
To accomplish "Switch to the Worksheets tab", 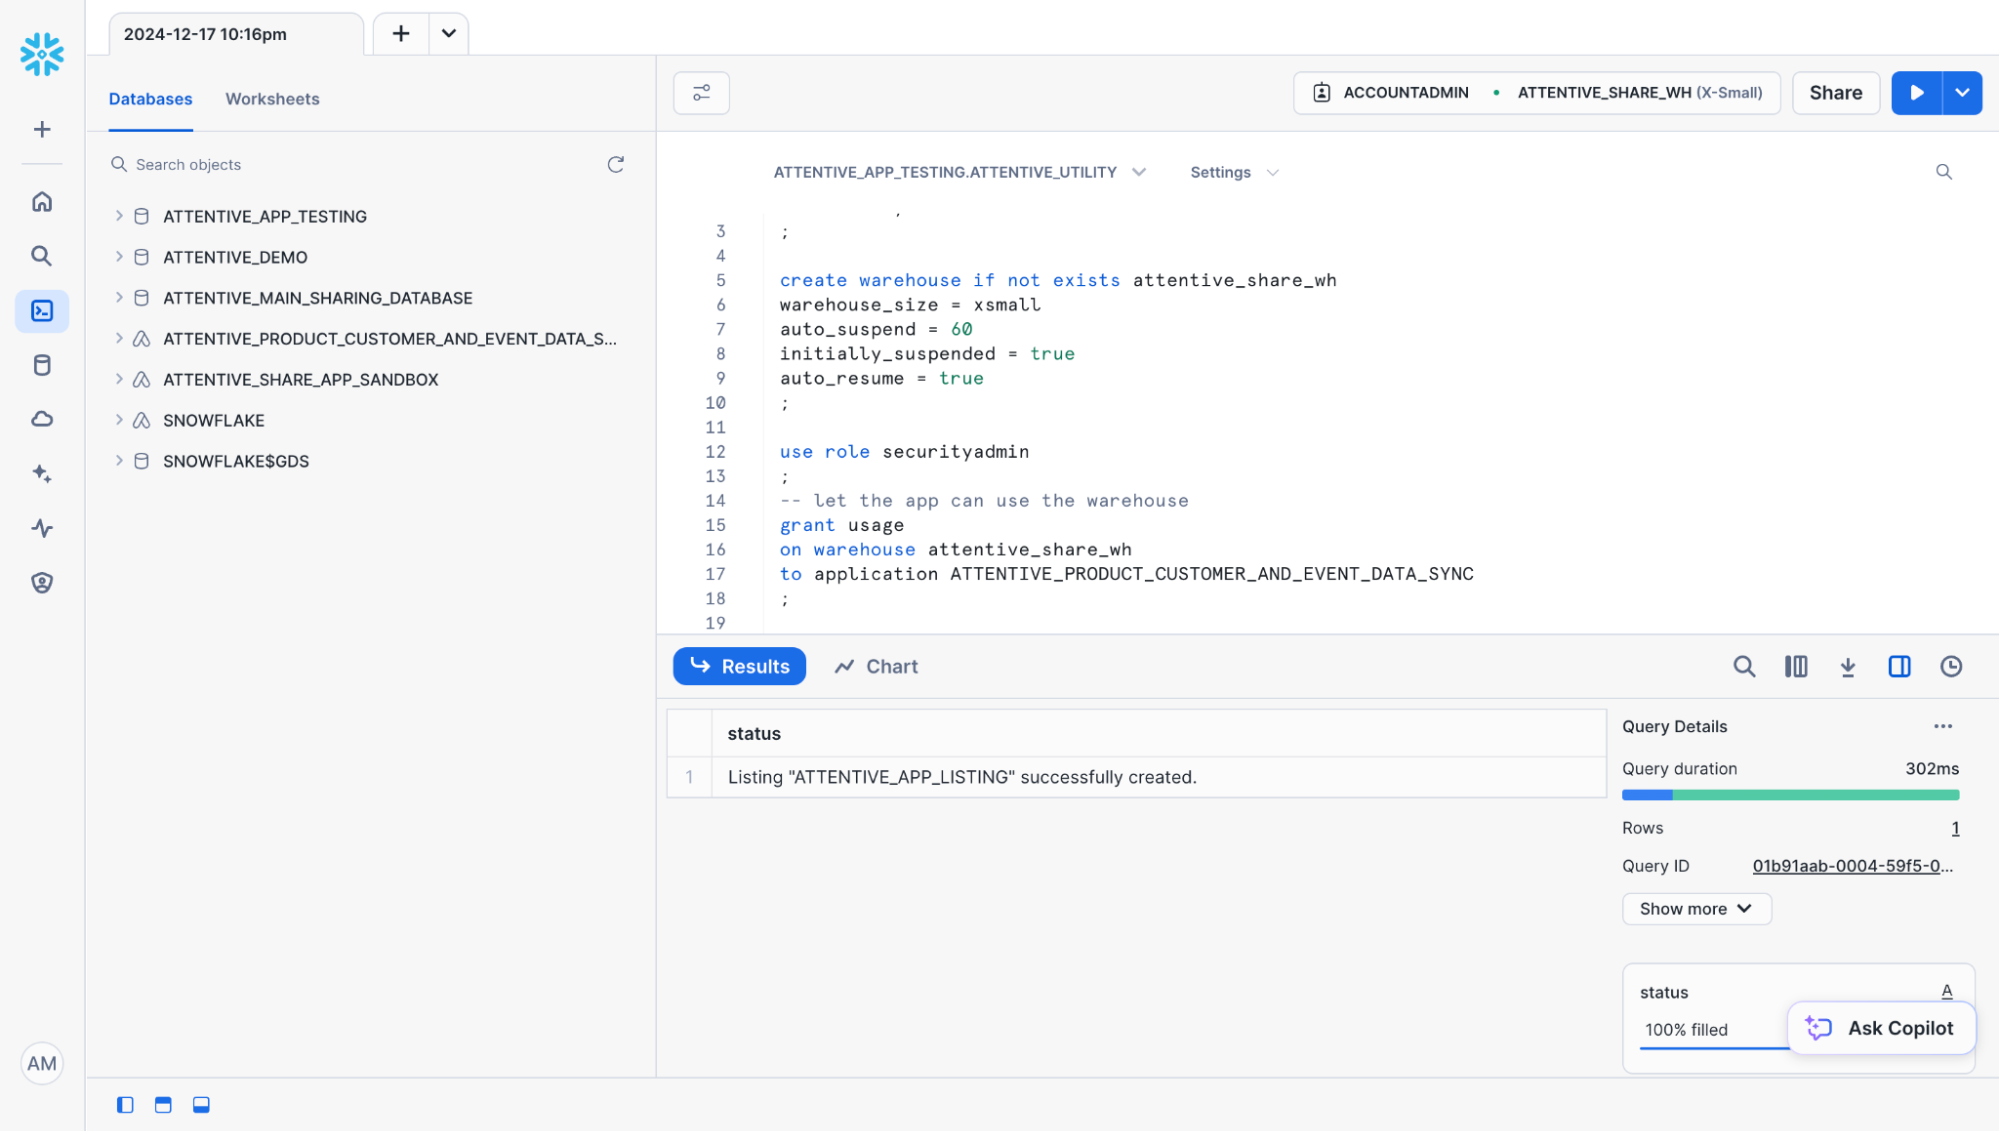I will [272, 99].
